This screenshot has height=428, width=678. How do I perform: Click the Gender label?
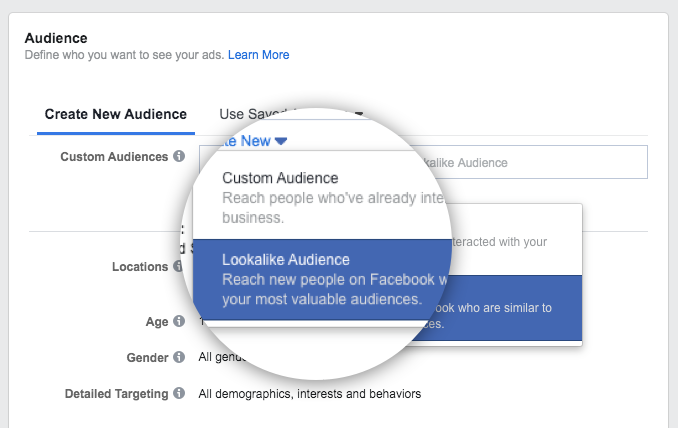coord(147,358)
